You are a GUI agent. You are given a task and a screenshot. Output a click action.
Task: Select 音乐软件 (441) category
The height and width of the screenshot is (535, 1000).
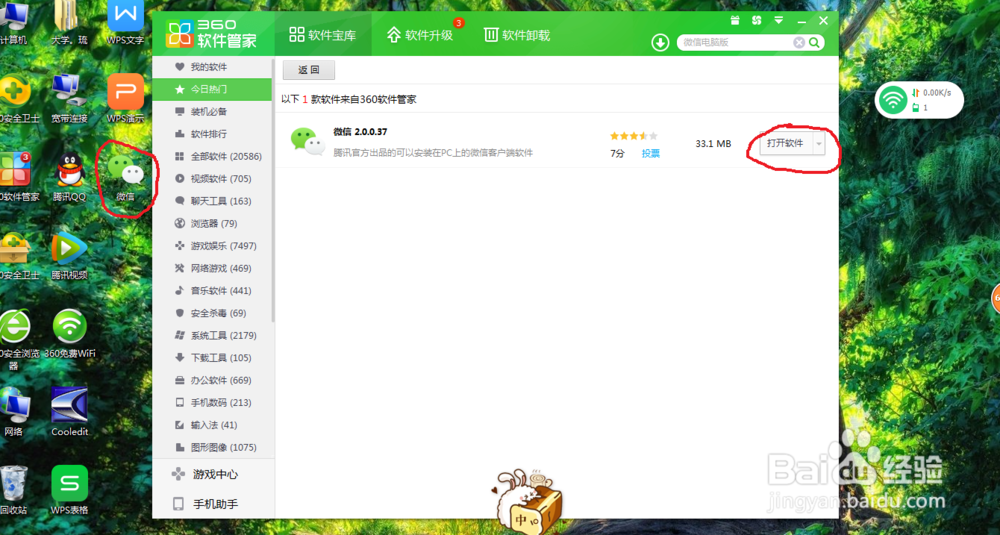tap(212, 290)
